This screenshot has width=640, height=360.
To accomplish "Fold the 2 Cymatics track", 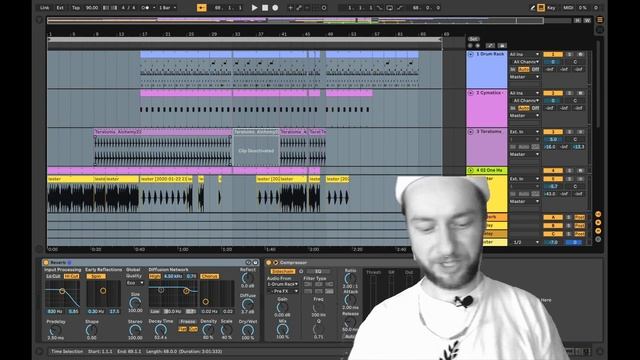I will (x=471, y=93).
